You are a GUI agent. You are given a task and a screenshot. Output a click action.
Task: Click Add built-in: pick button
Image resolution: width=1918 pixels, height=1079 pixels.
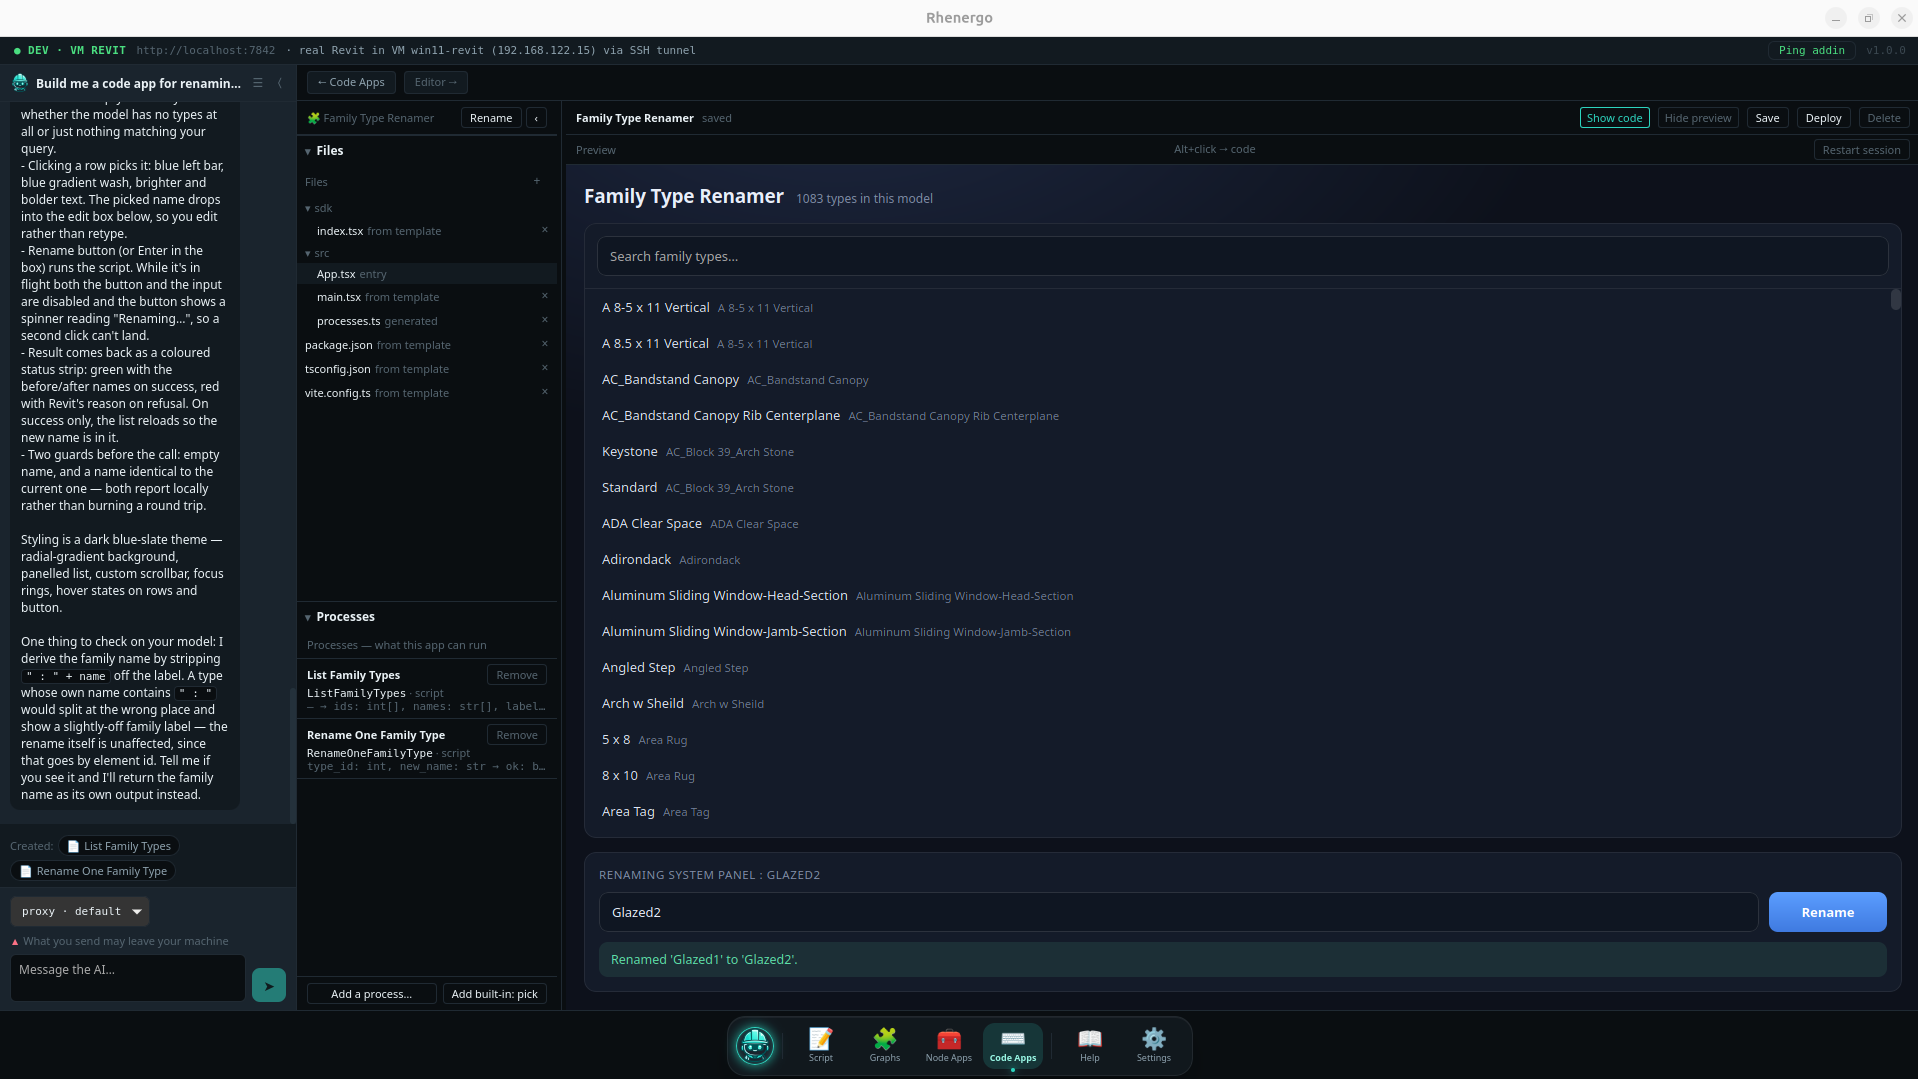(494, 994)
